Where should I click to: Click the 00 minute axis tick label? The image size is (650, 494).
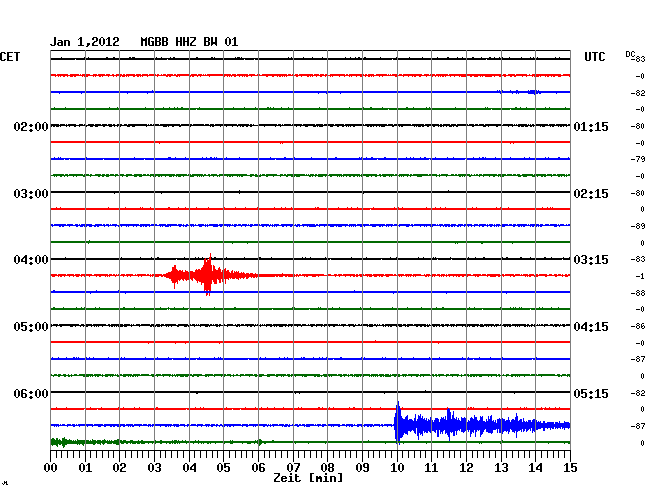click(51, 468)
